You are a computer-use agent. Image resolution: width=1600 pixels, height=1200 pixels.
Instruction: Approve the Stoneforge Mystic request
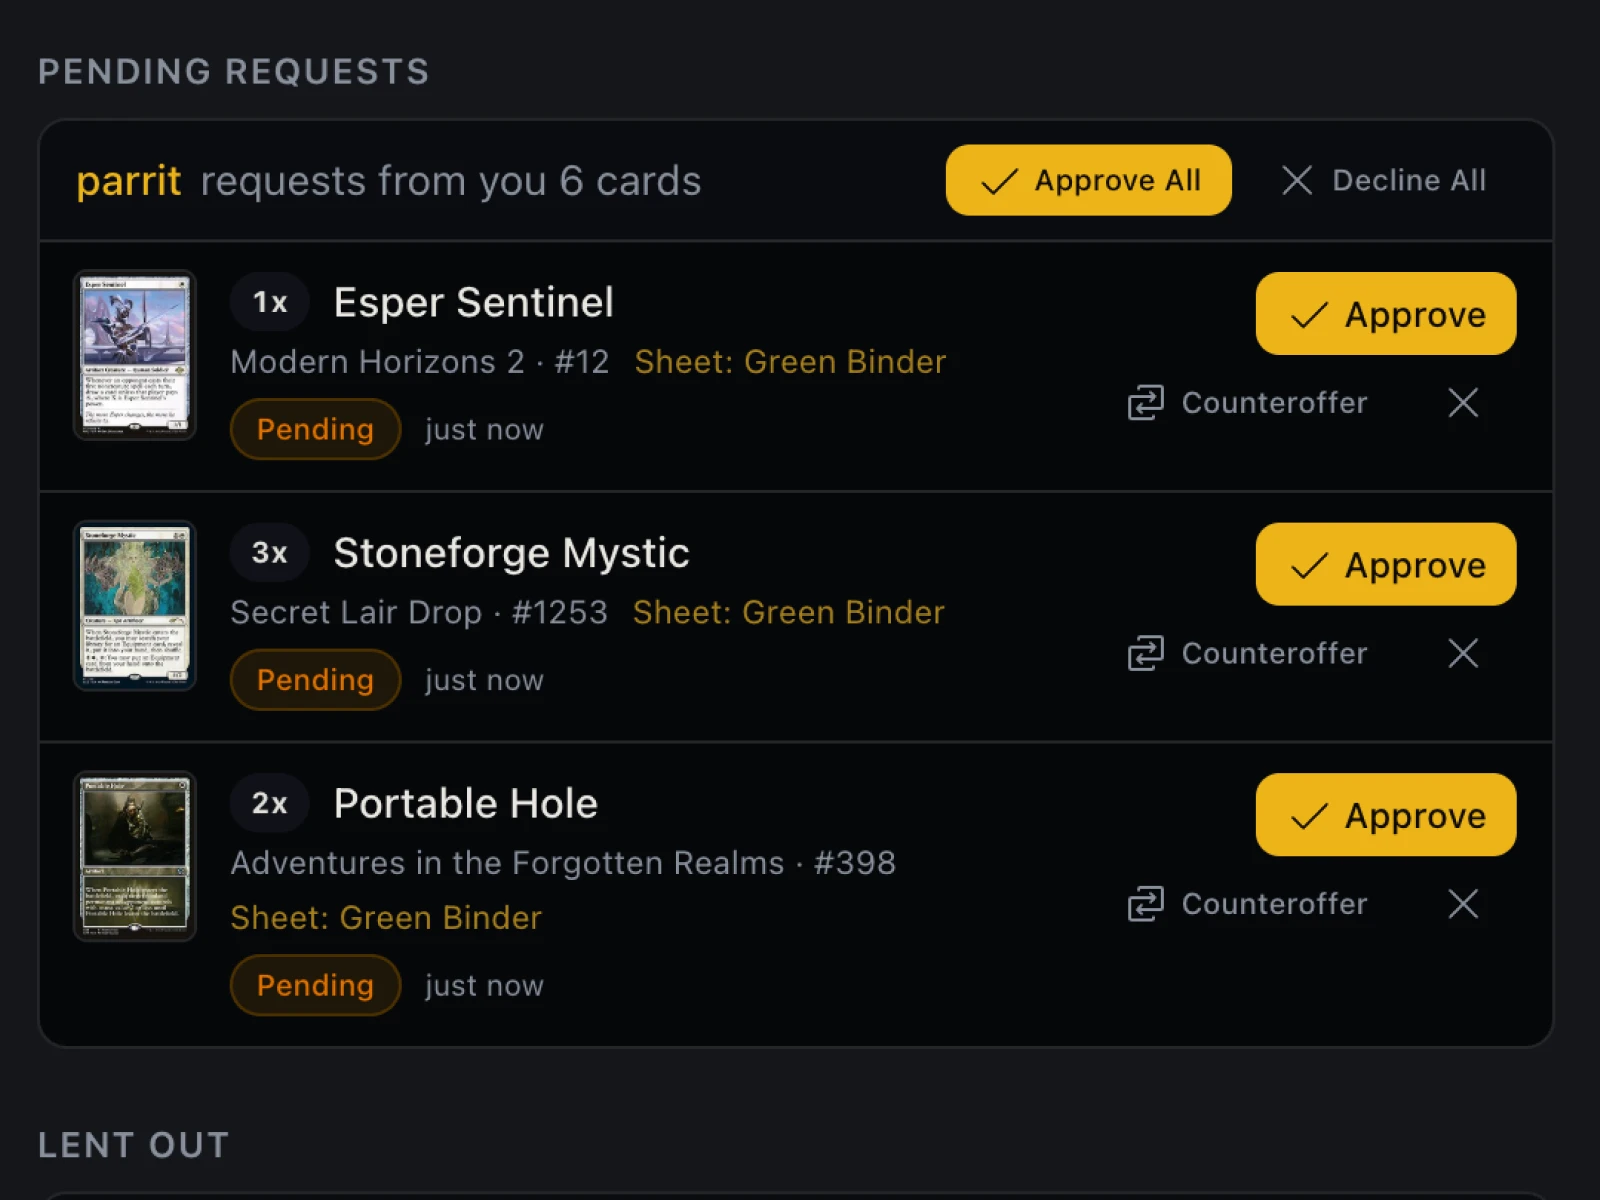pos(1385,564)
